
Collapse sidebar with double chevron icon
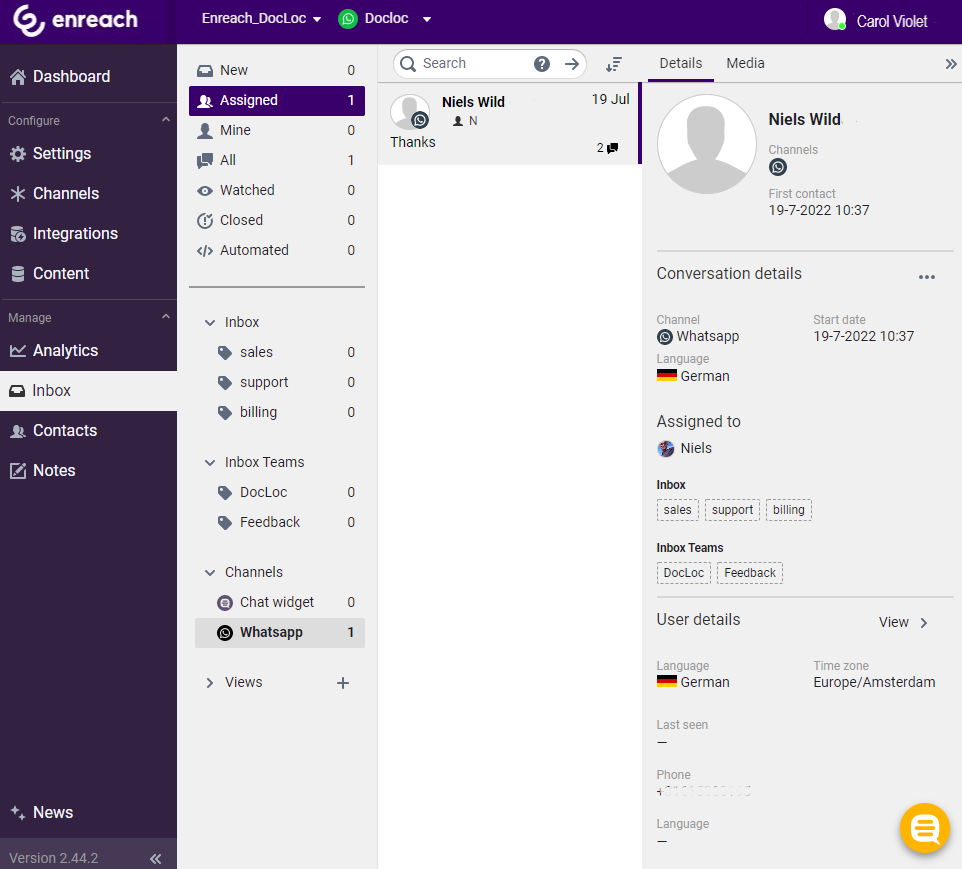[x=155, y=858]
